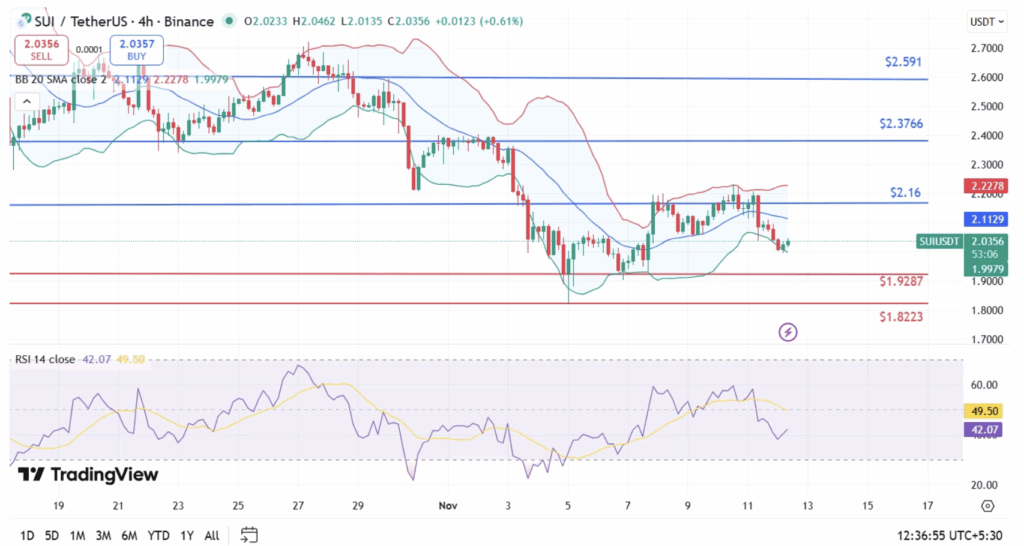Show the All time range

click(x=213, y=533)
